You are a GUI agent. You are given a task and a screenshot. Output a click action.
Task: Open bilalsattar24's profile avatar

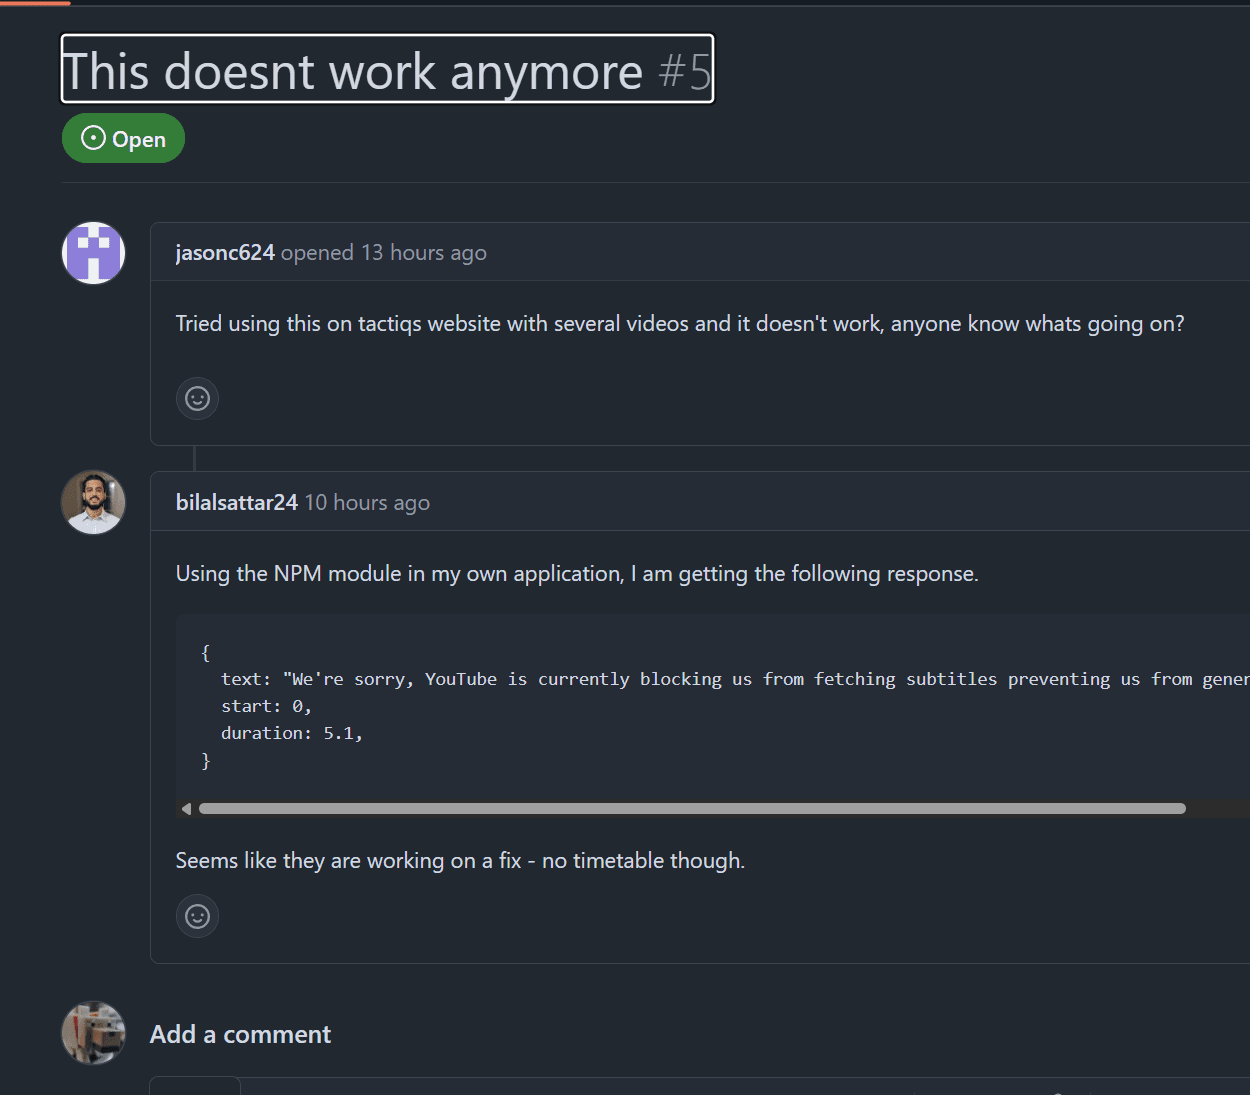[x=93, y=502]
